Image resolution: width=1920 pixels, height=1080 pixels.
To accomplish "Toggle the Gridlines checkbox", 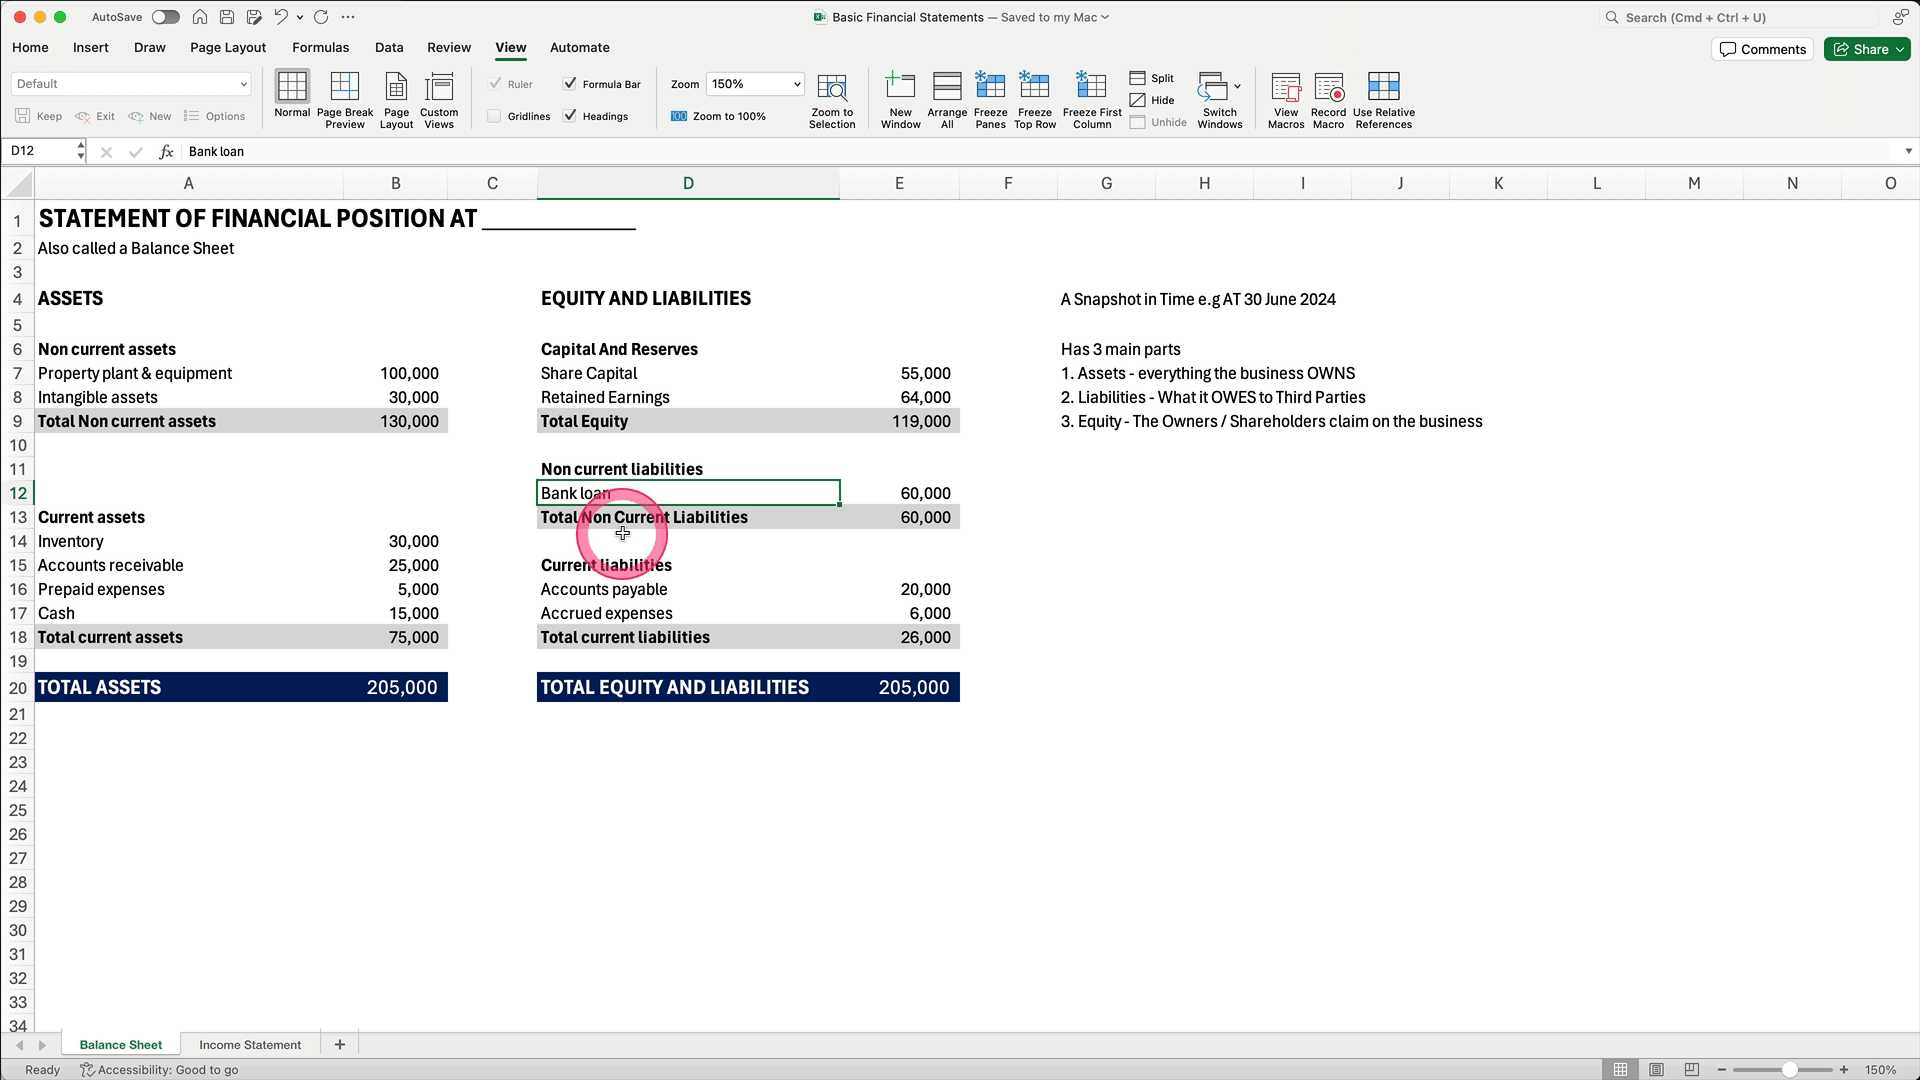I will click(x=495, y=116).
